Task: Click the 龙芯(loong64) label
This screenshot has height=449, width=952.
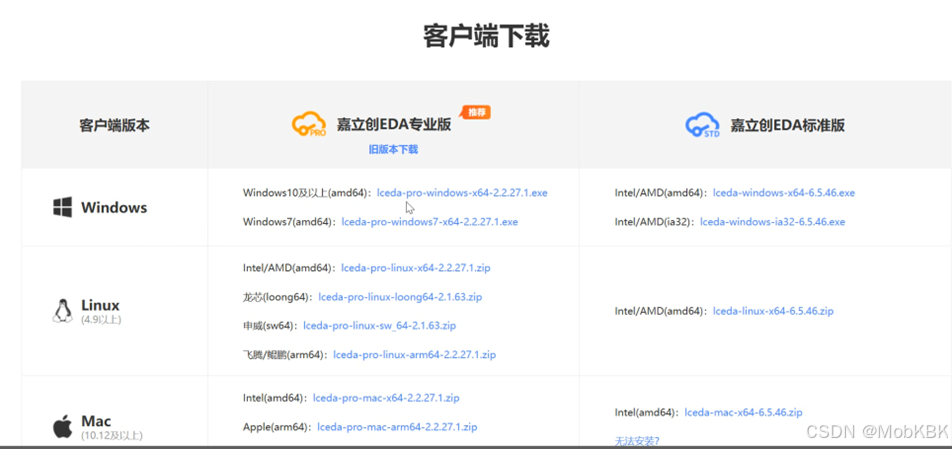Action: (x=276, y=297)
